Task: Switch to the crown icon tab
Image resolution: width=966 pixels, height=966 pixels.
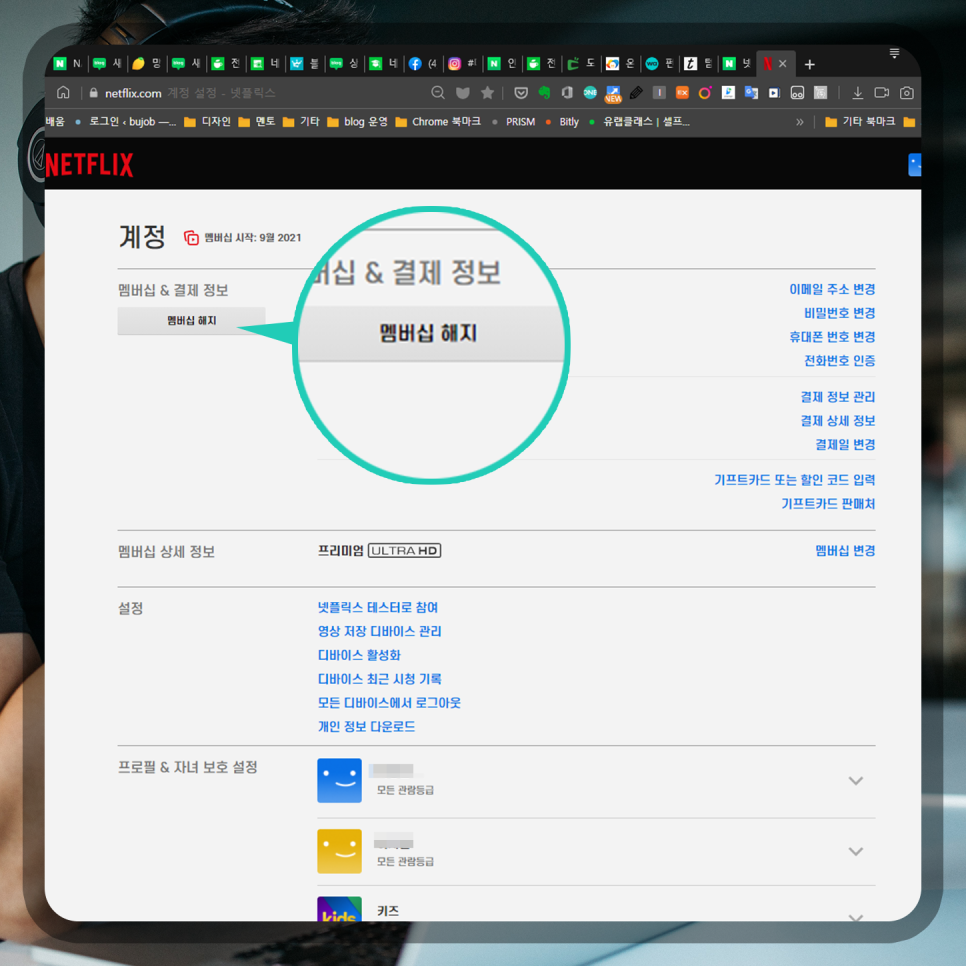Action: (x=306, y=63)
